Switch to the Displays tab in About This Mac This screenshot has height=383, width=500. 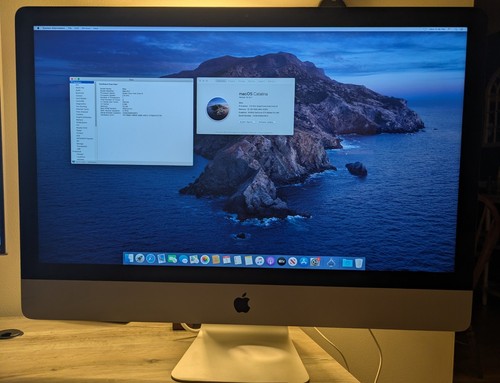pyautogui.click(x=231, y=81)
